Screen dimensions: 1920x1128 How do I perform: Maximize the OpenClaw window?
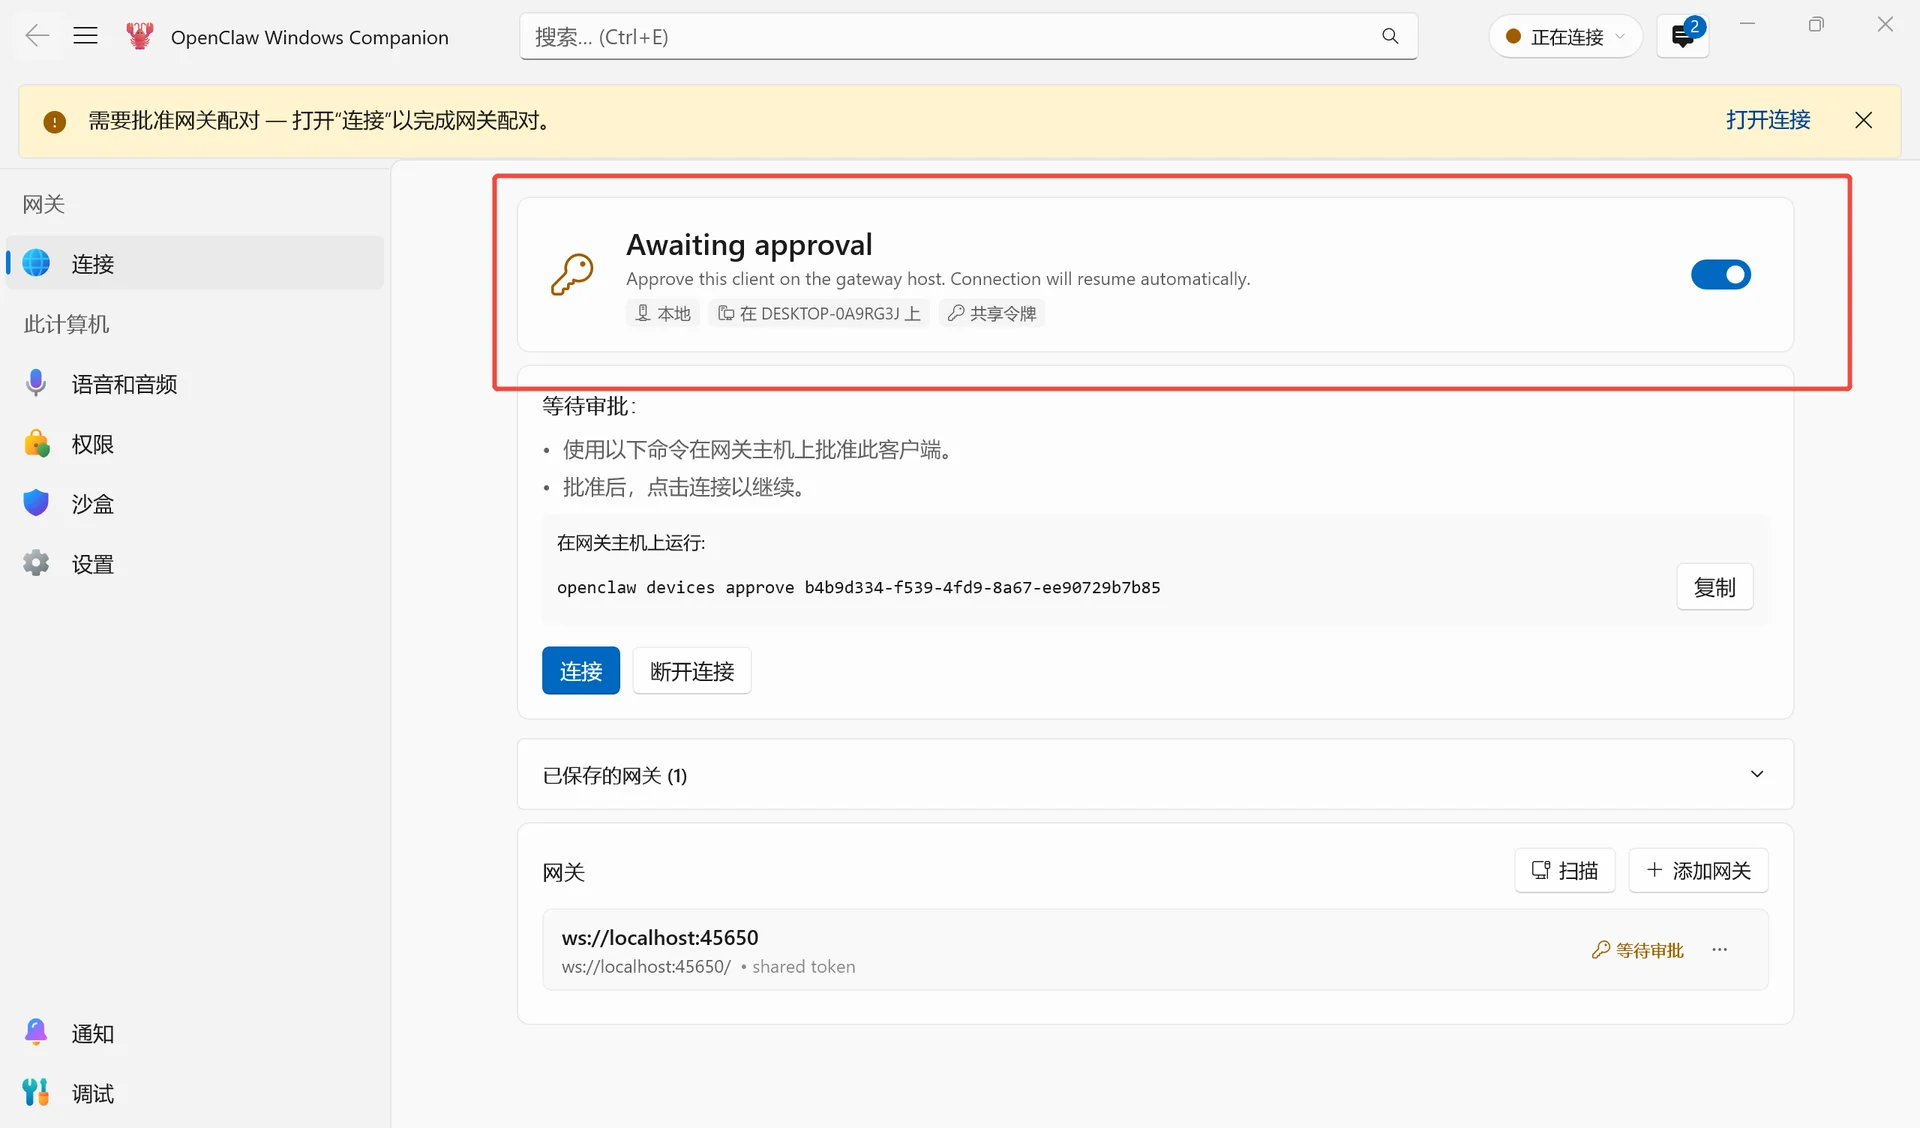coord(1817,24)
